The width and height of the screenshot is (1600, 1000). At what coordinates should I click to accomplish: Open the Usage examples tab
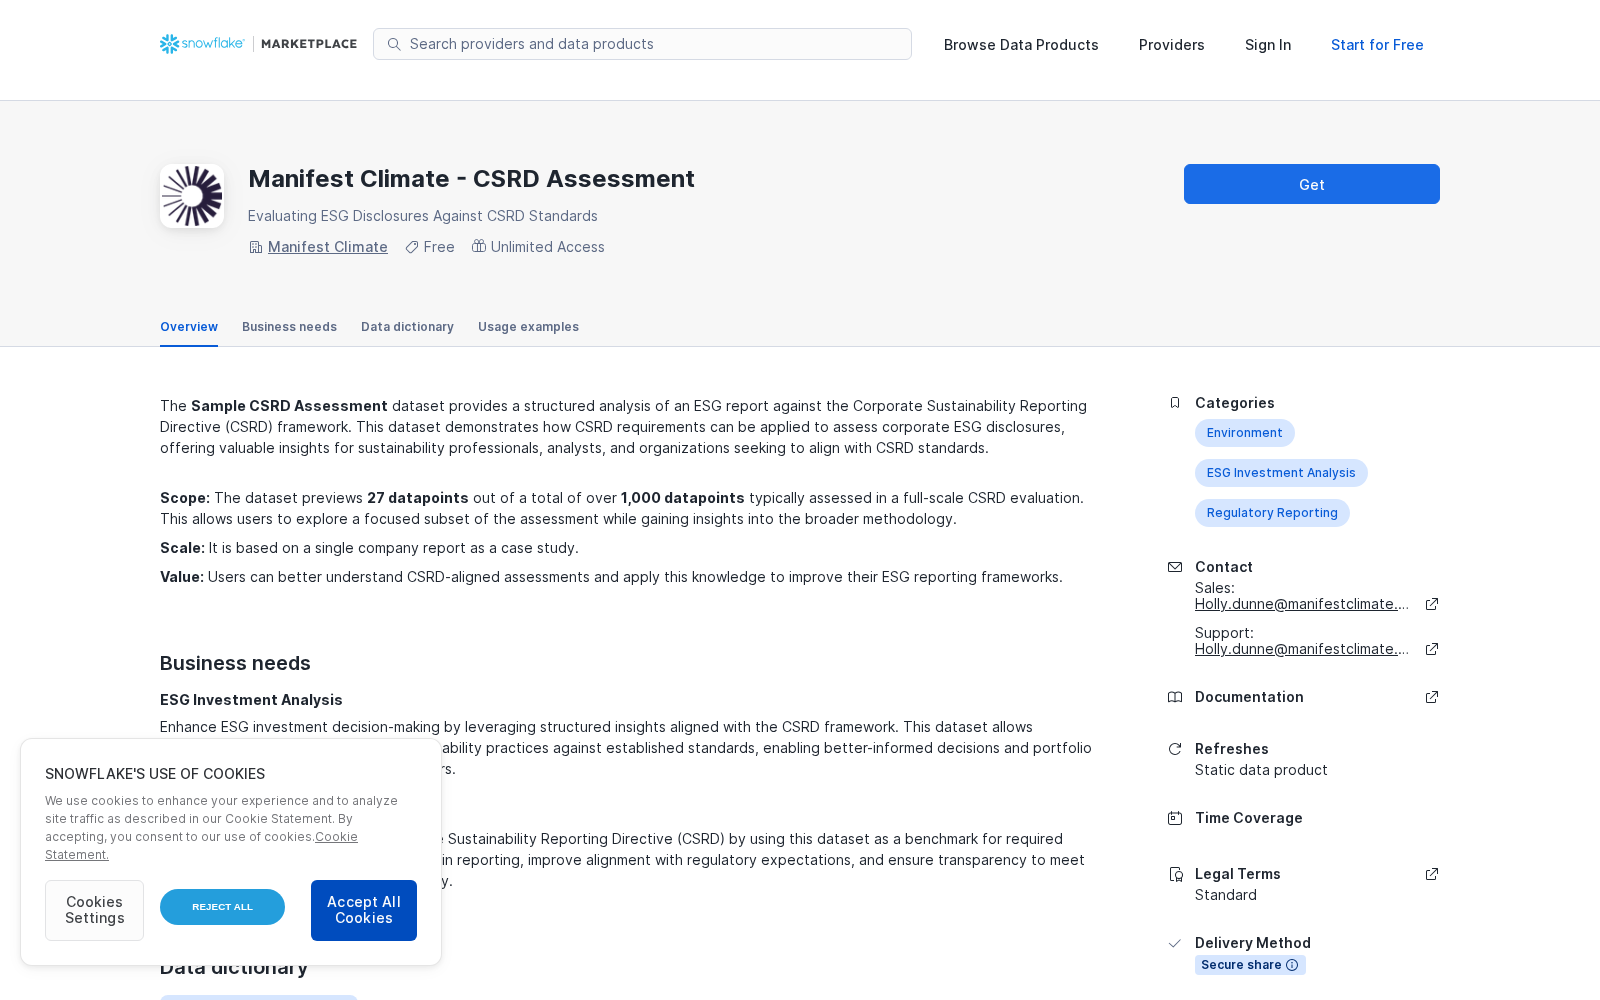[528, 327]
